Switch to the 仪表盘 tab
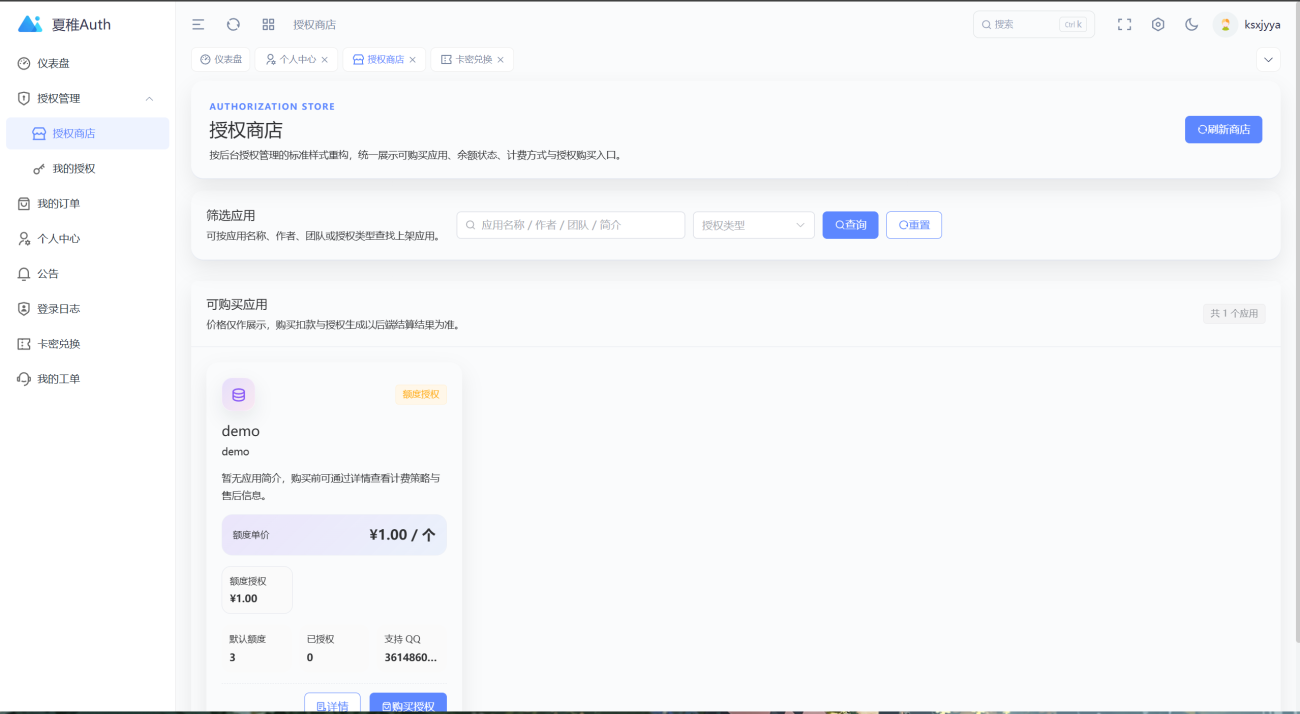This screenshot has width=1300, height=714. point(221,59)
